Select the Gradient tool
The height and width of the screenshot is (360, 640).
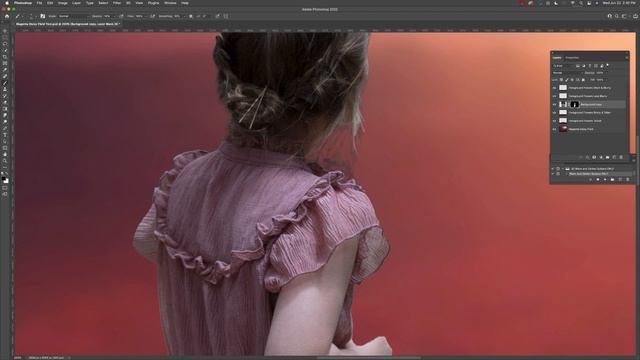pyautogui.click(x=5, y=109)
